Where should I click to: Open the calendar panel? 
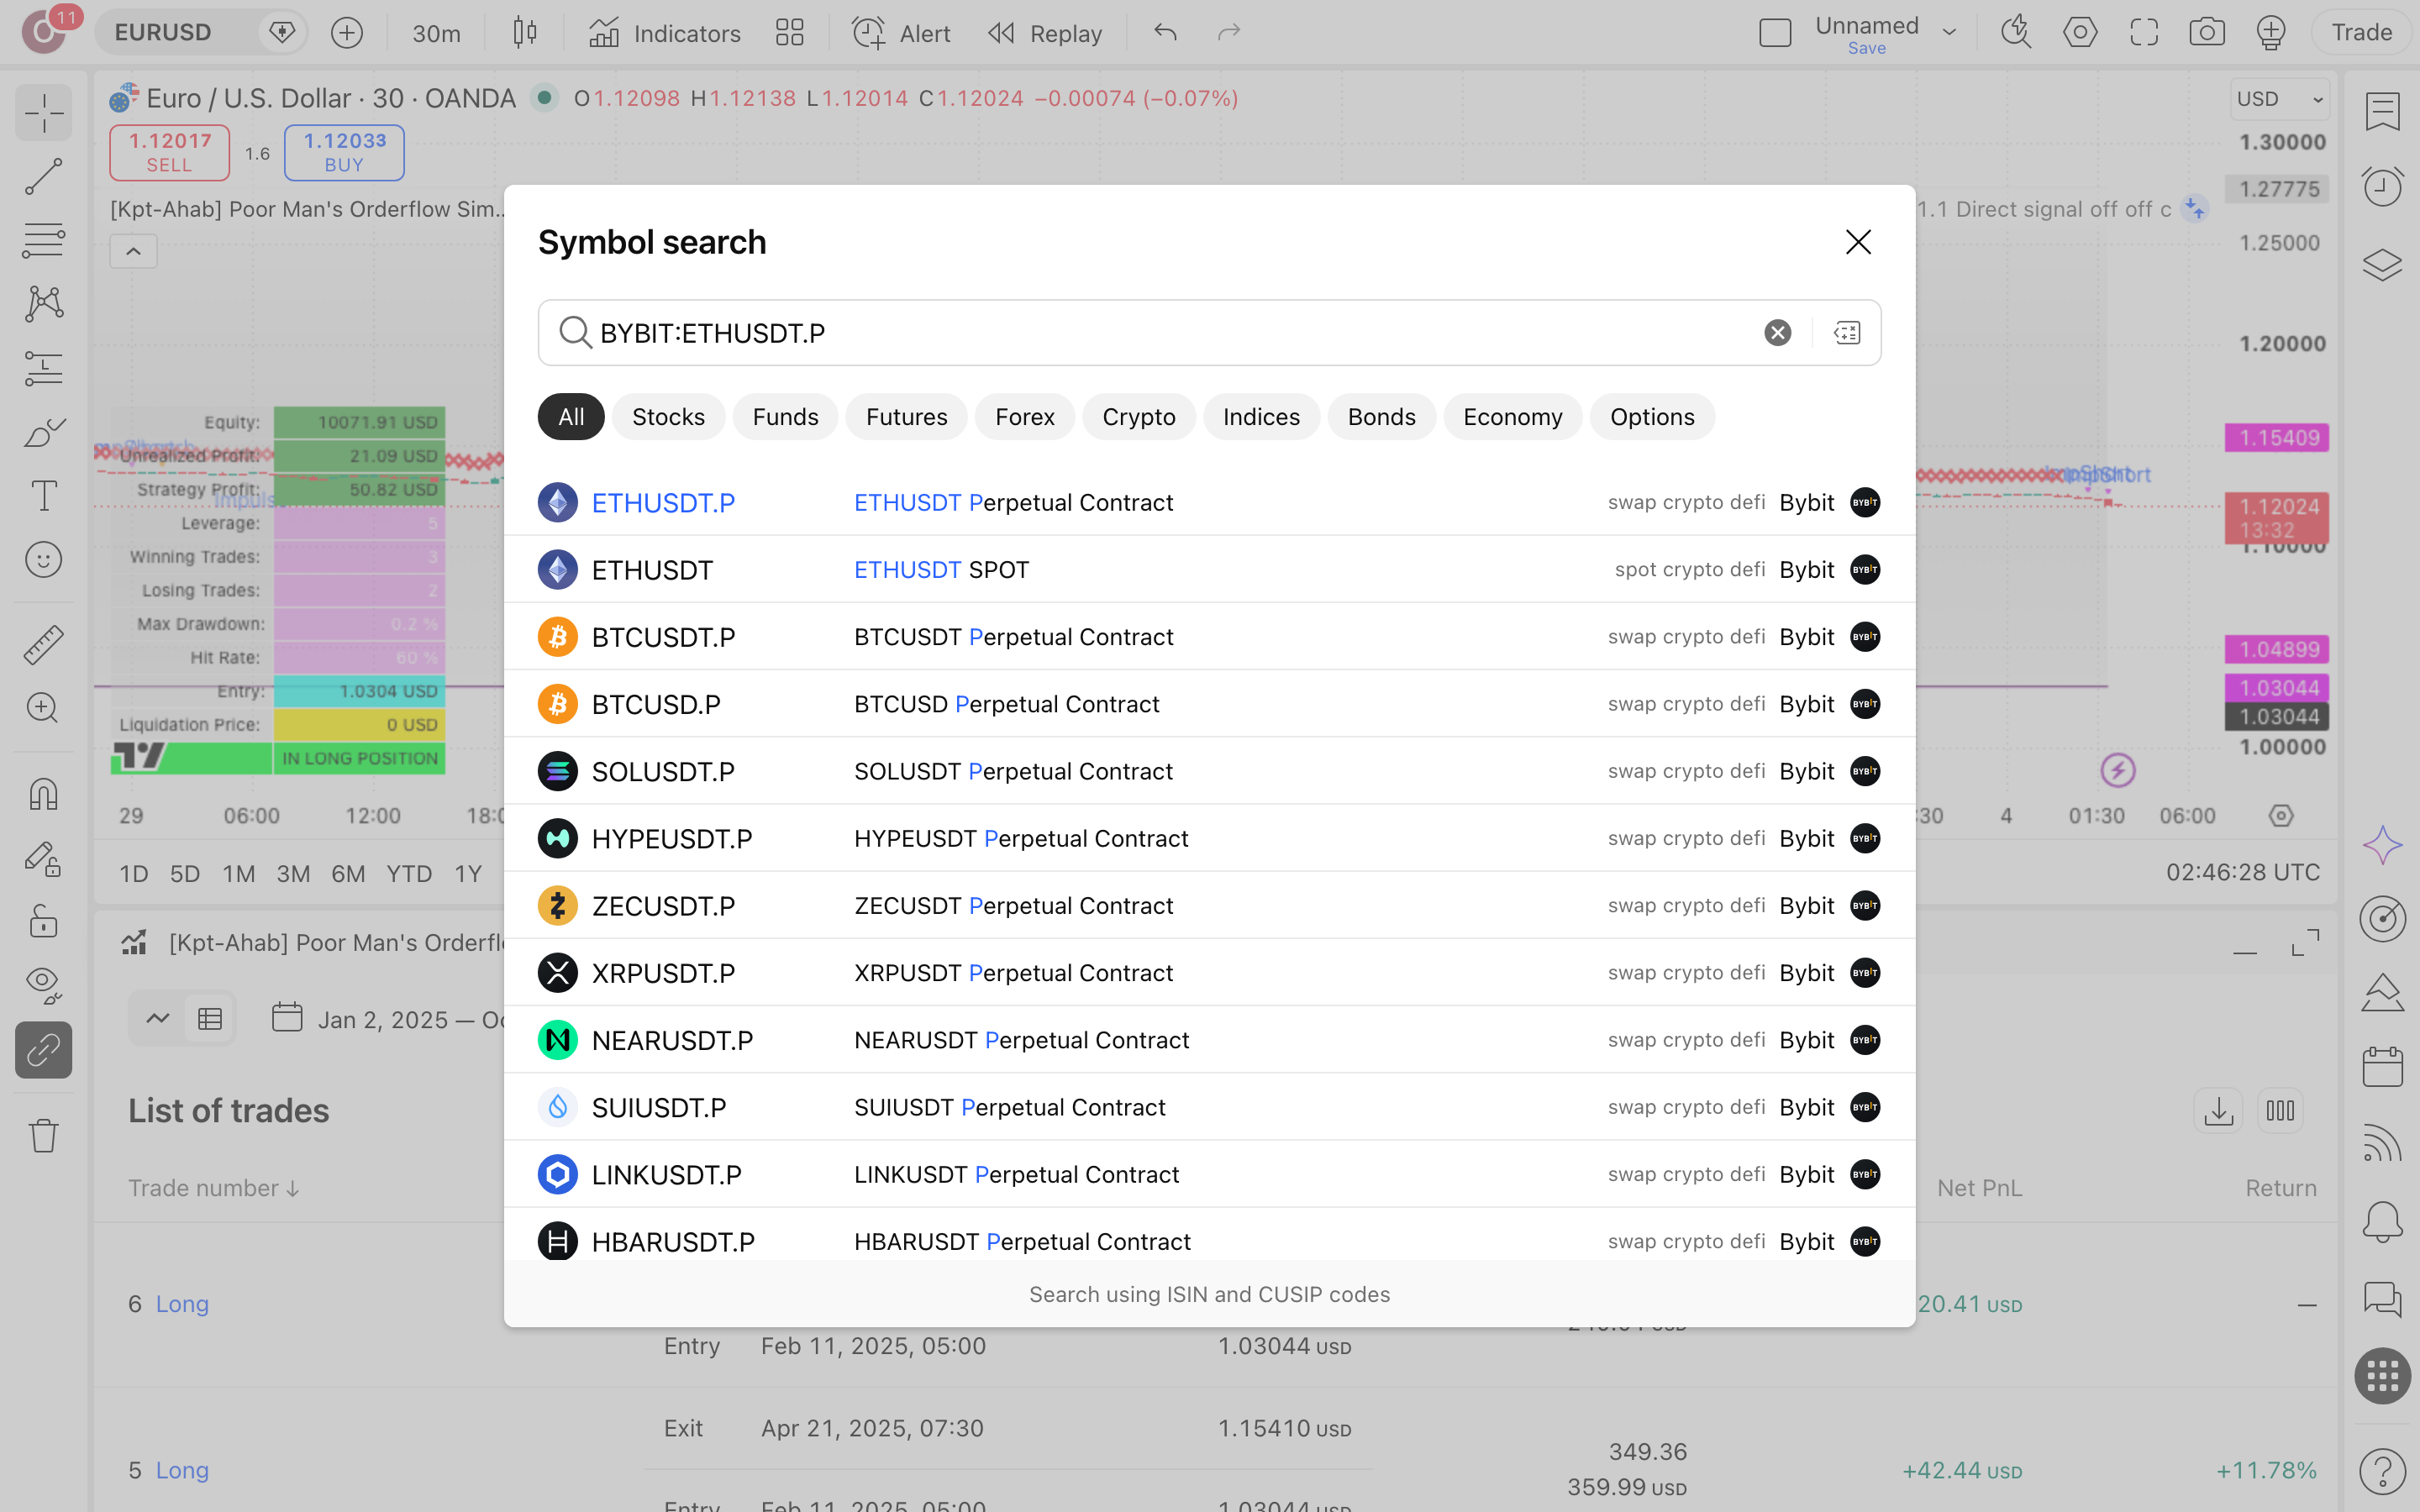[2383, 1067]
